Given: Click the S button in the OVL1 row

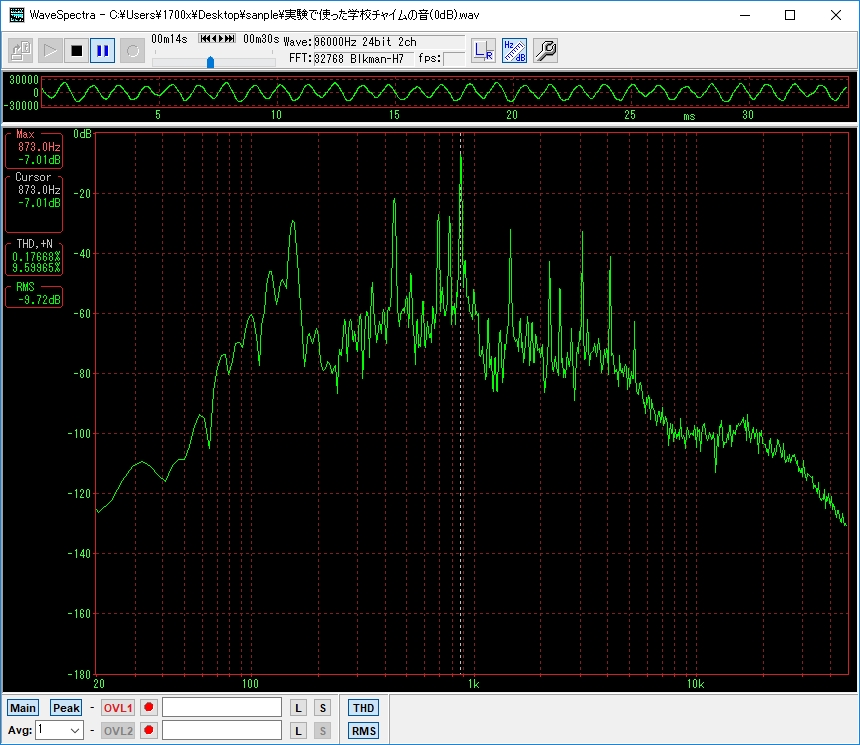Looking at the screenshot, I should pos(322,708).
